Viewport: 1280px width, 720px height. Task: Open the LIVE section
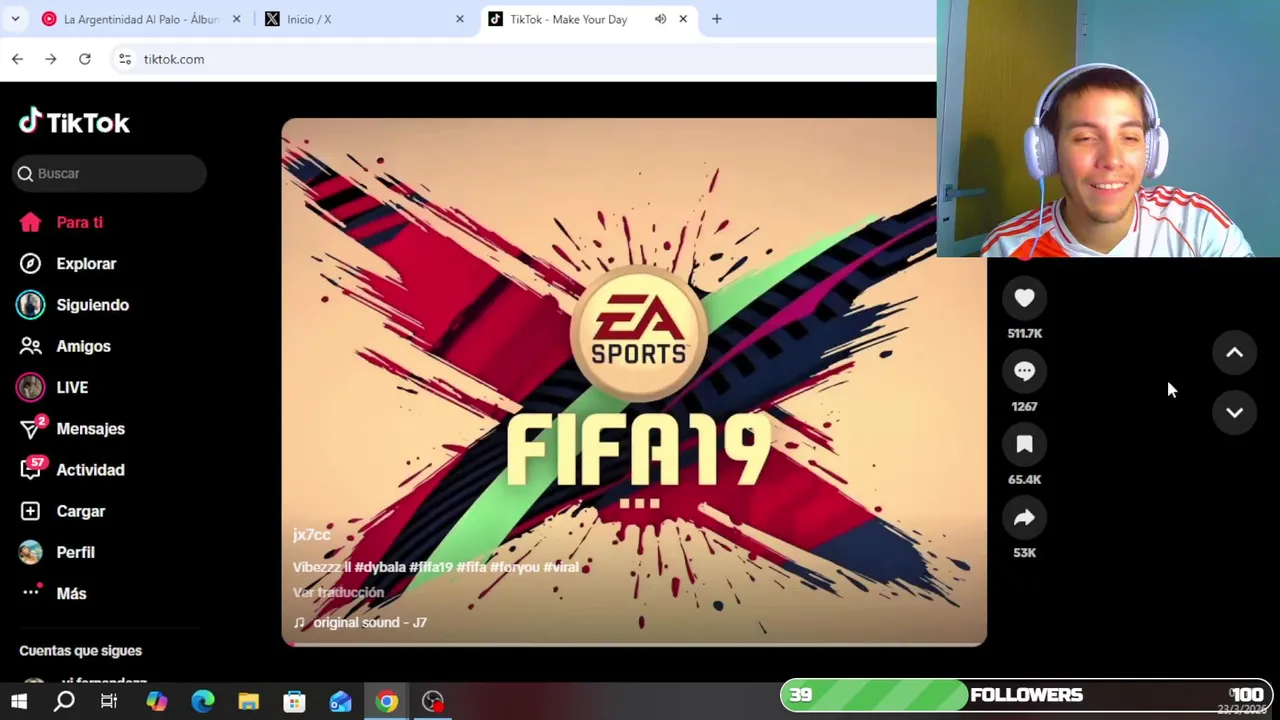[53, 387]
